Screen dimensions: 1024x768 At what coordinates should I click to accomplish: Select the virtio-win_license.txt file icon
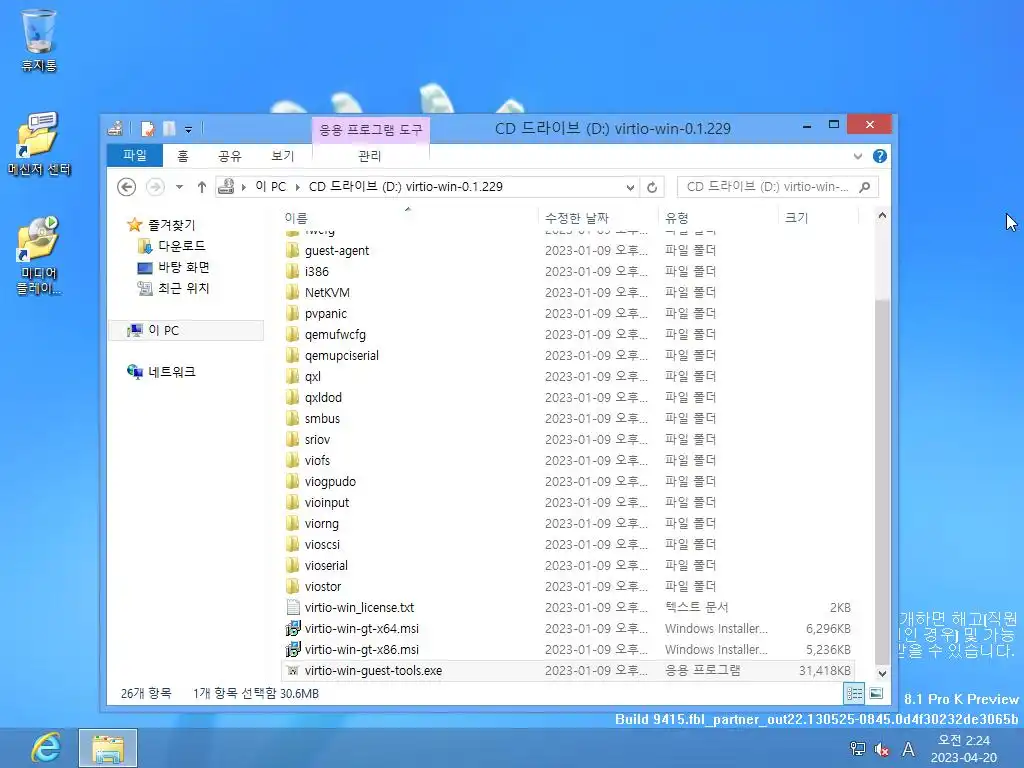click(x=293, y=607)
